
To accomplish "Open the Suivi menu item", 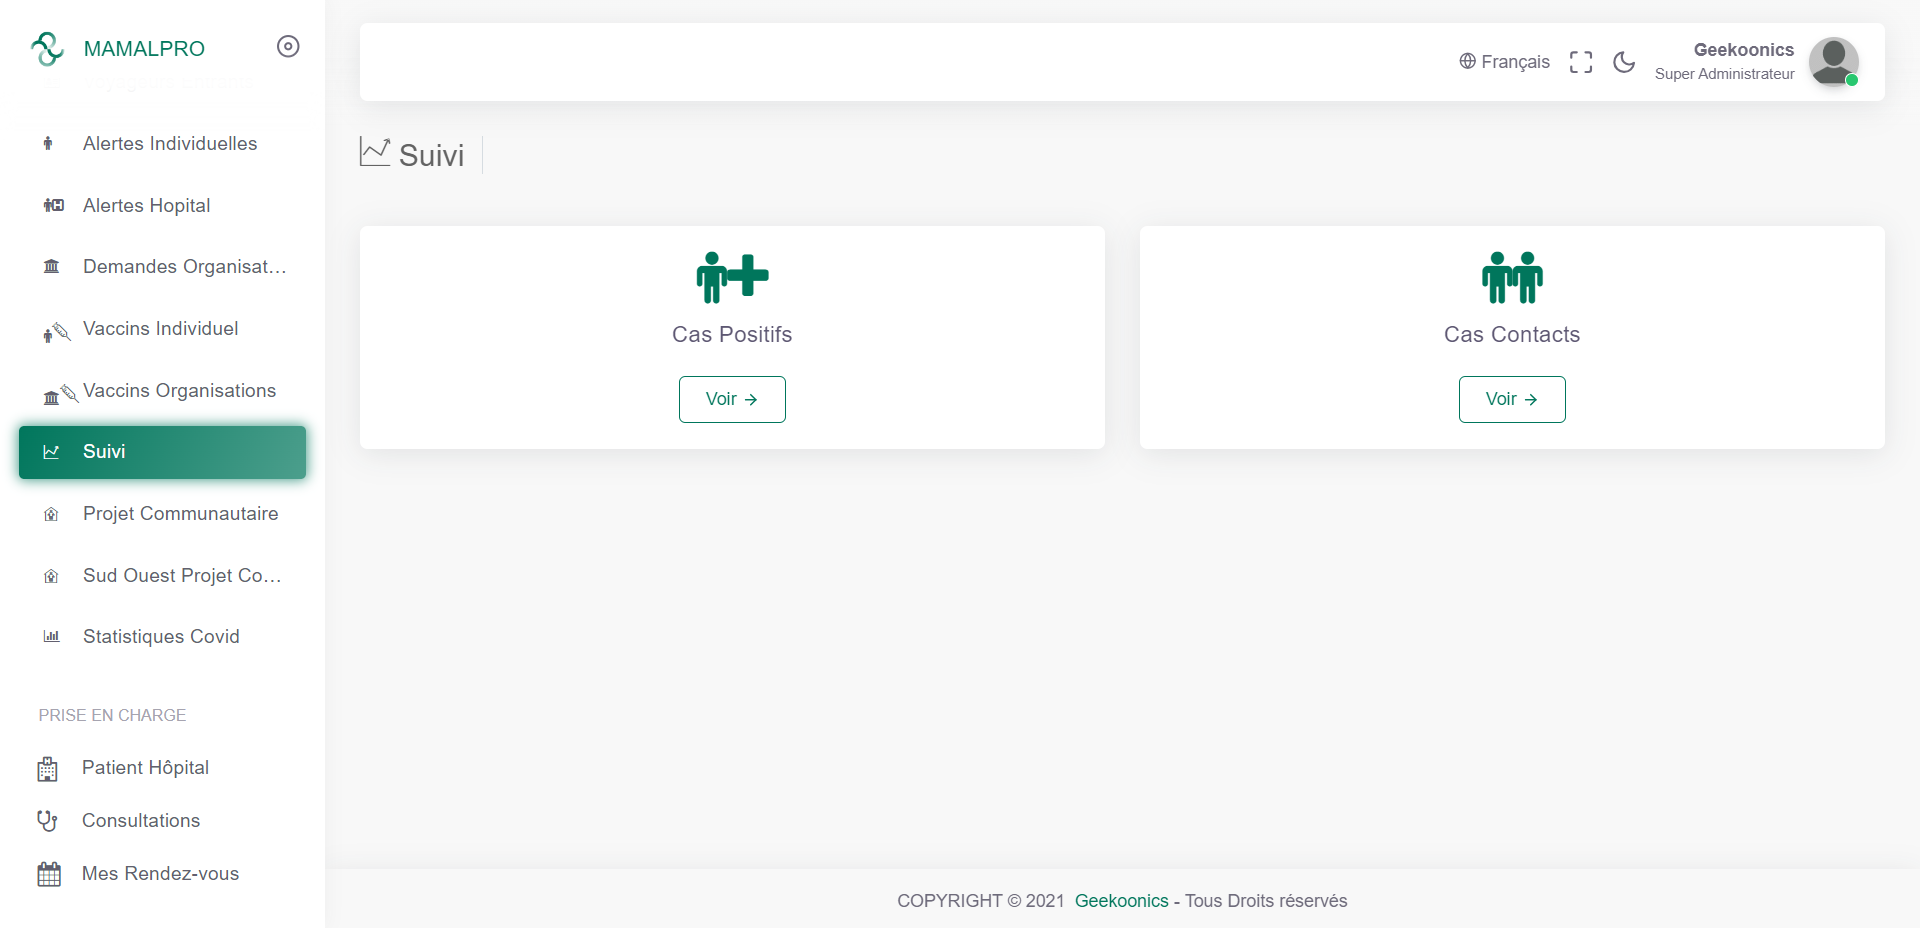I will [162, 452].
